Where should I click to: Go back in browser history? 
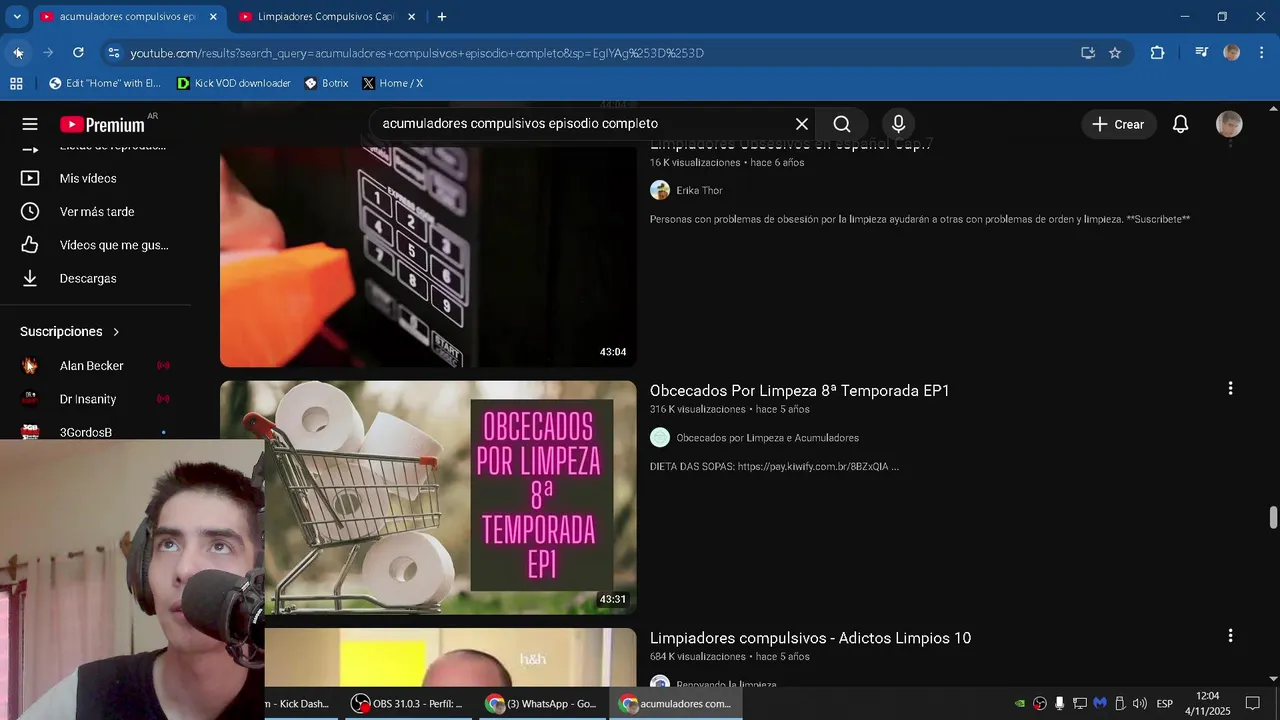click(x=18, y=53)
